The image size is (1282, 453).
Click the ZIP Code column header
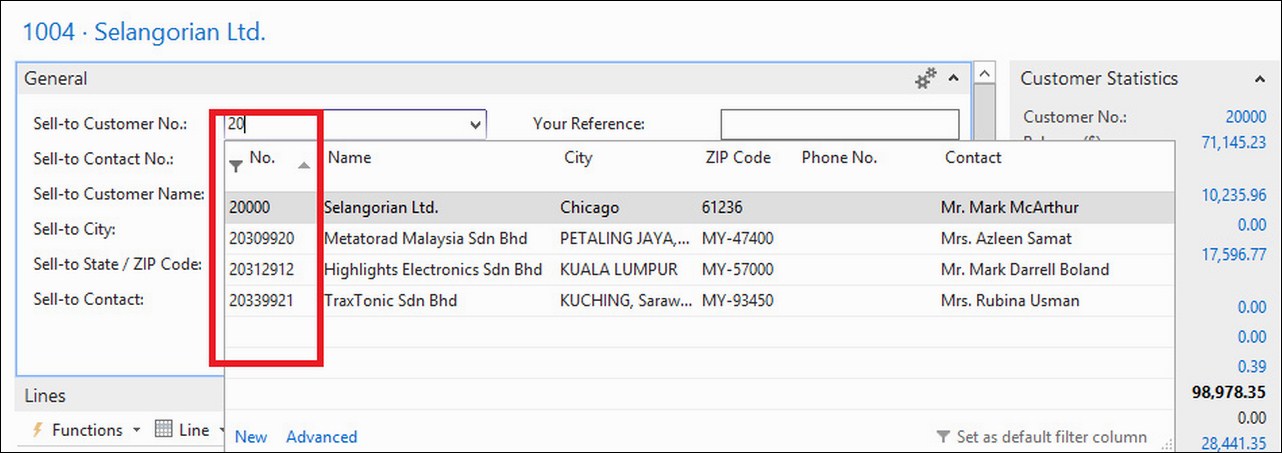point(736,158)
